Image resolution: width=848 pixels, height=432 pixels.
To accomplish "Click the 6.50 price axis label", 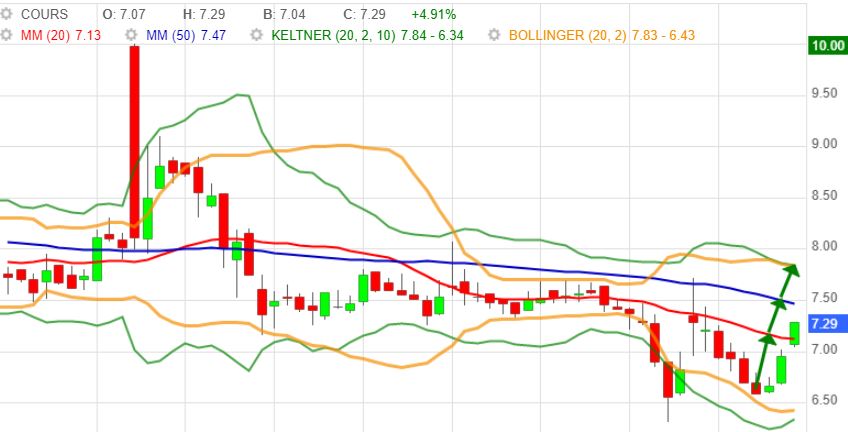I will (x=827, y=400).
